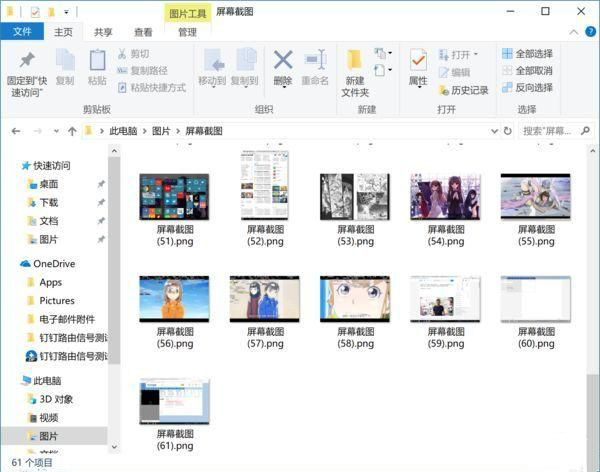Click the Paste icon in ribbon
The width and height of the screenshot is (600, 472).
tap(97, 61)
